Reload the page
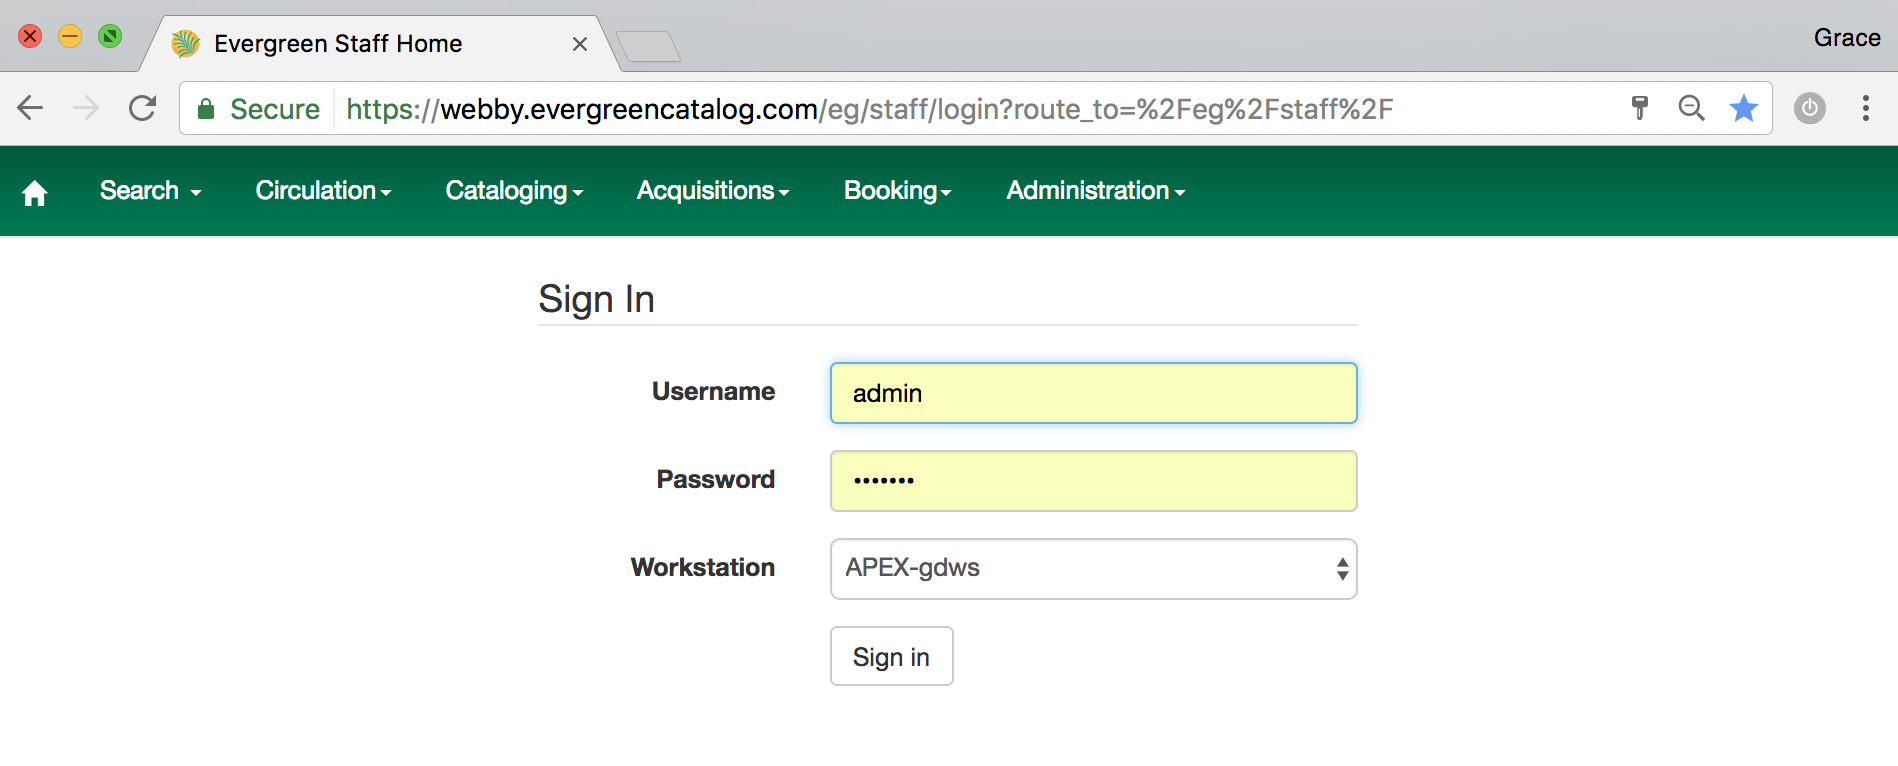1898x766 pixels. pyautogui.click(x=143, y=108)
